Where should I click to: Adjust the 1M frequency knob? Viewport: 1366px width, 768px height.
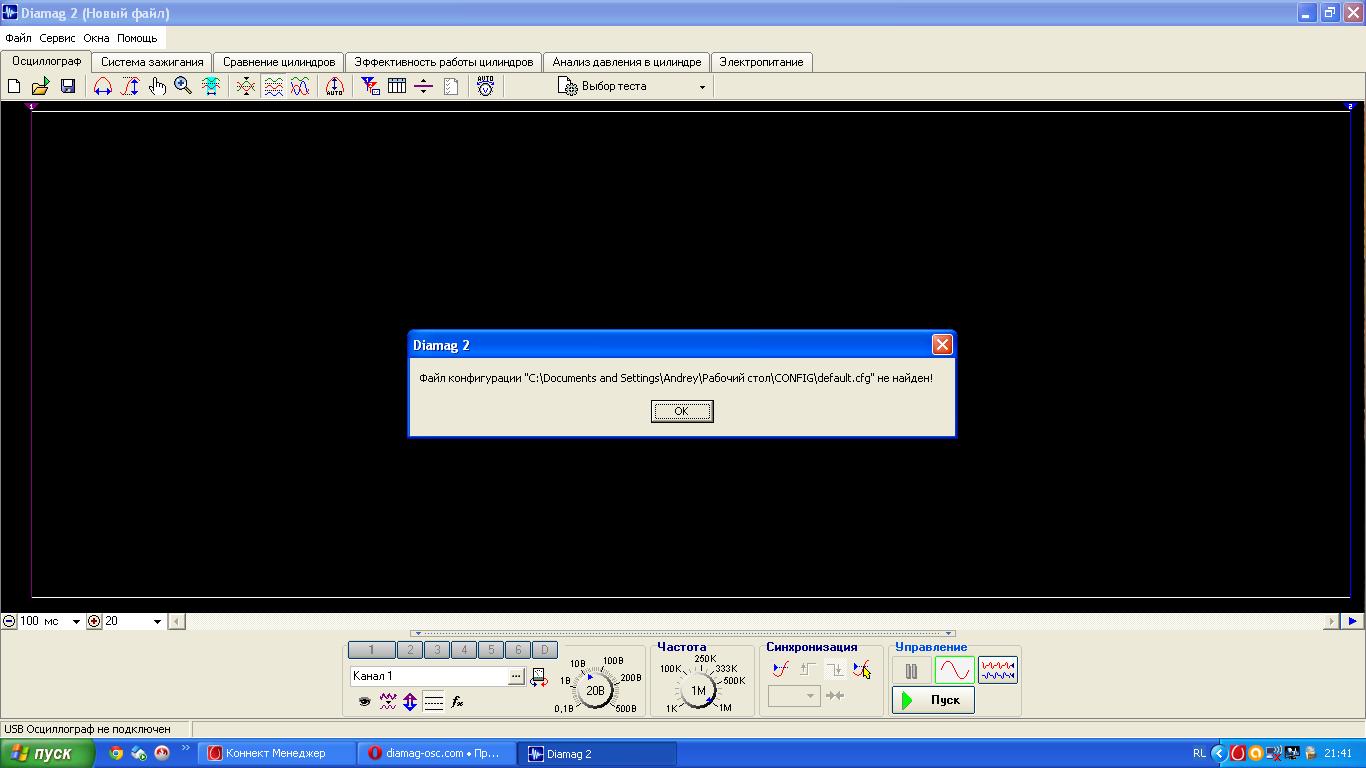click(698, 689)
